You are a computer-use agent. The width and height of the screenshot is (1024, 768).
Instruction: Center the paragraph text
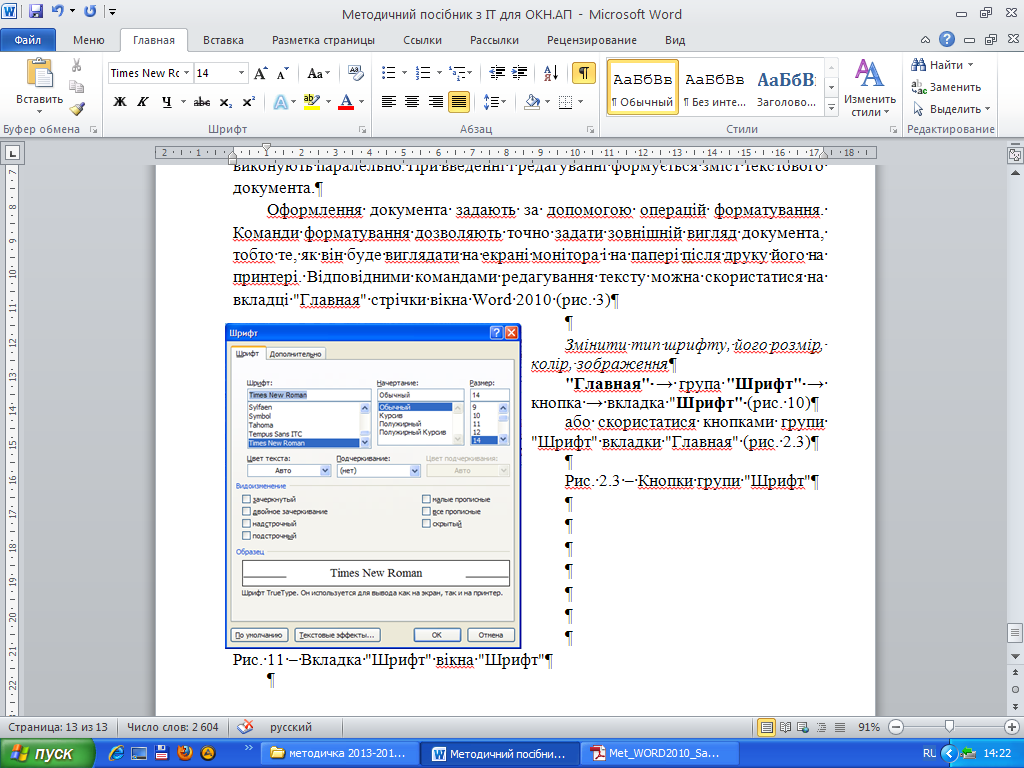pos(412,102)
